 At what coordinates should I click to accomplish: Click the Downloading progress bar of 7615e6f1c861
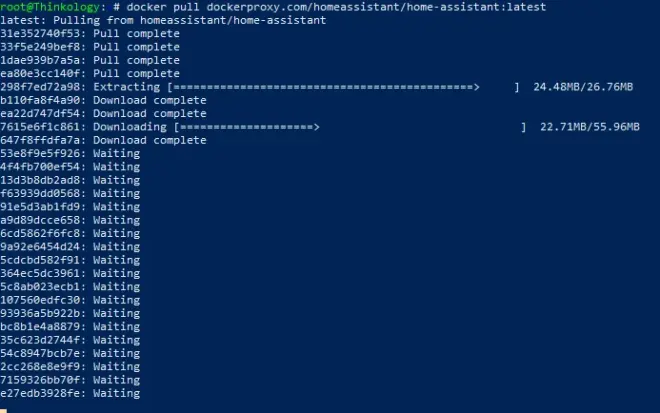coord(350,127)
